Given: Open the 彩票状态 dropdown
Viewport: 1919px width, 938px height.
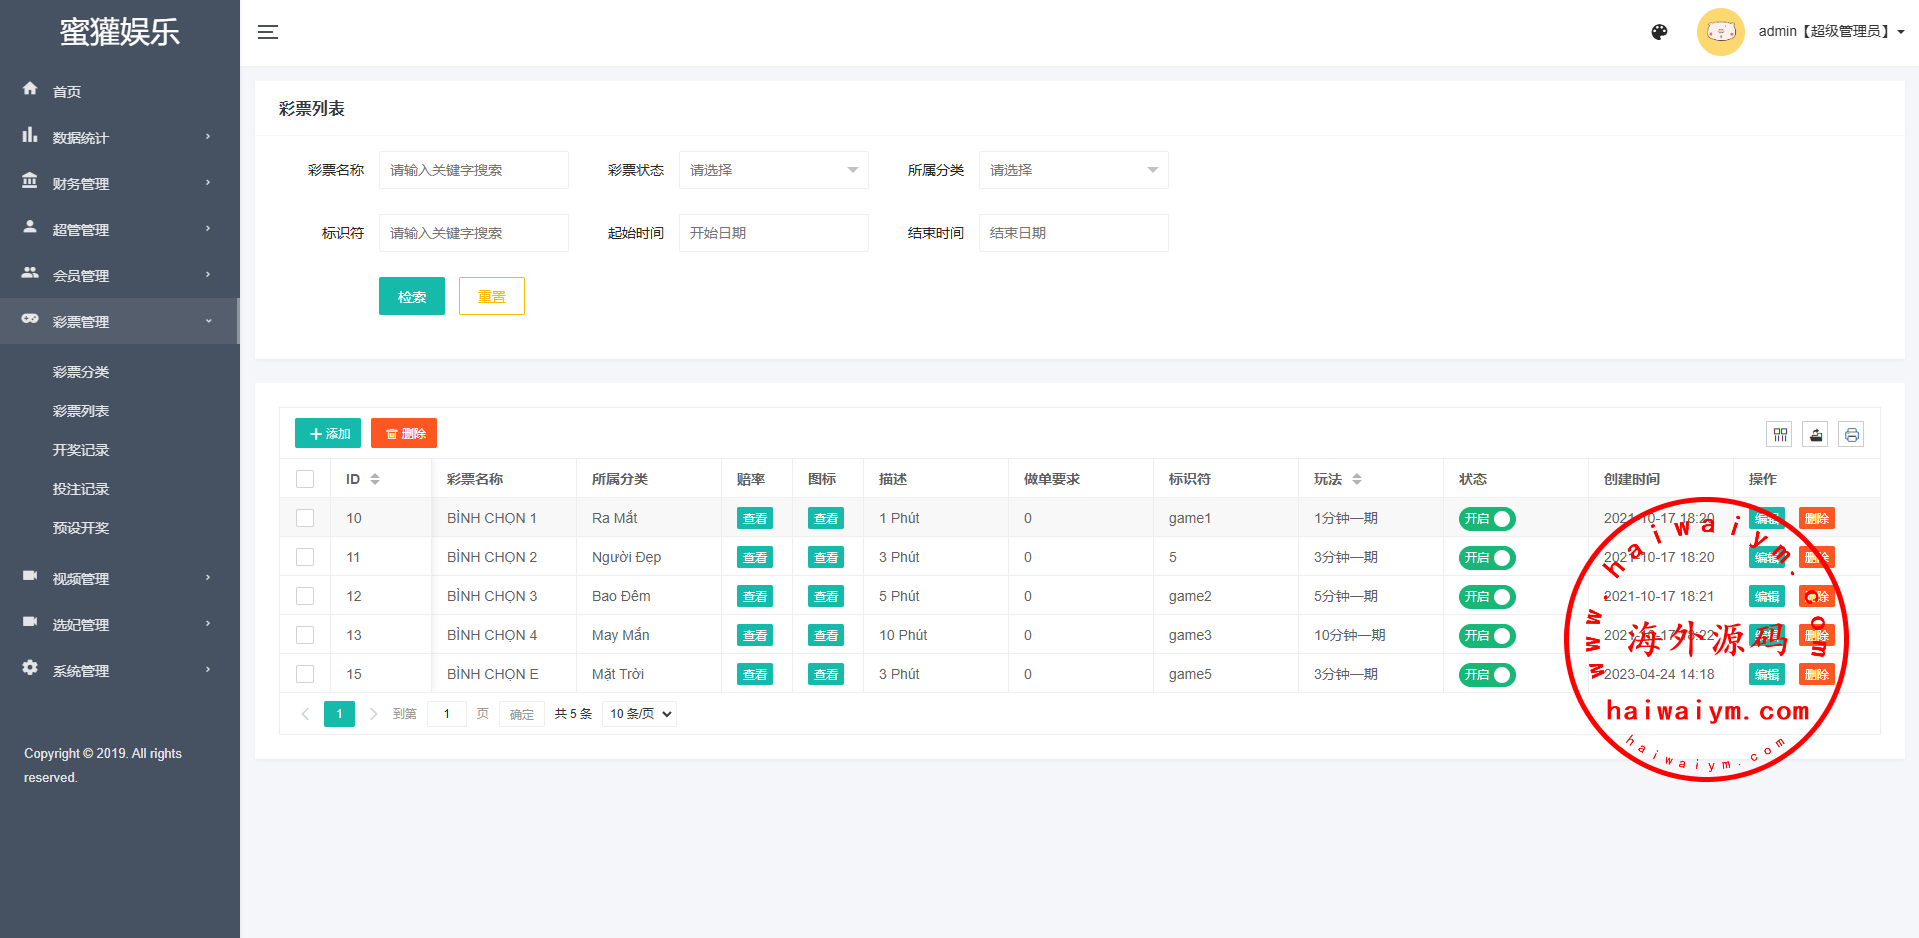Looking at the screenshot, I should pyautogui.click(x=773, y=170).
